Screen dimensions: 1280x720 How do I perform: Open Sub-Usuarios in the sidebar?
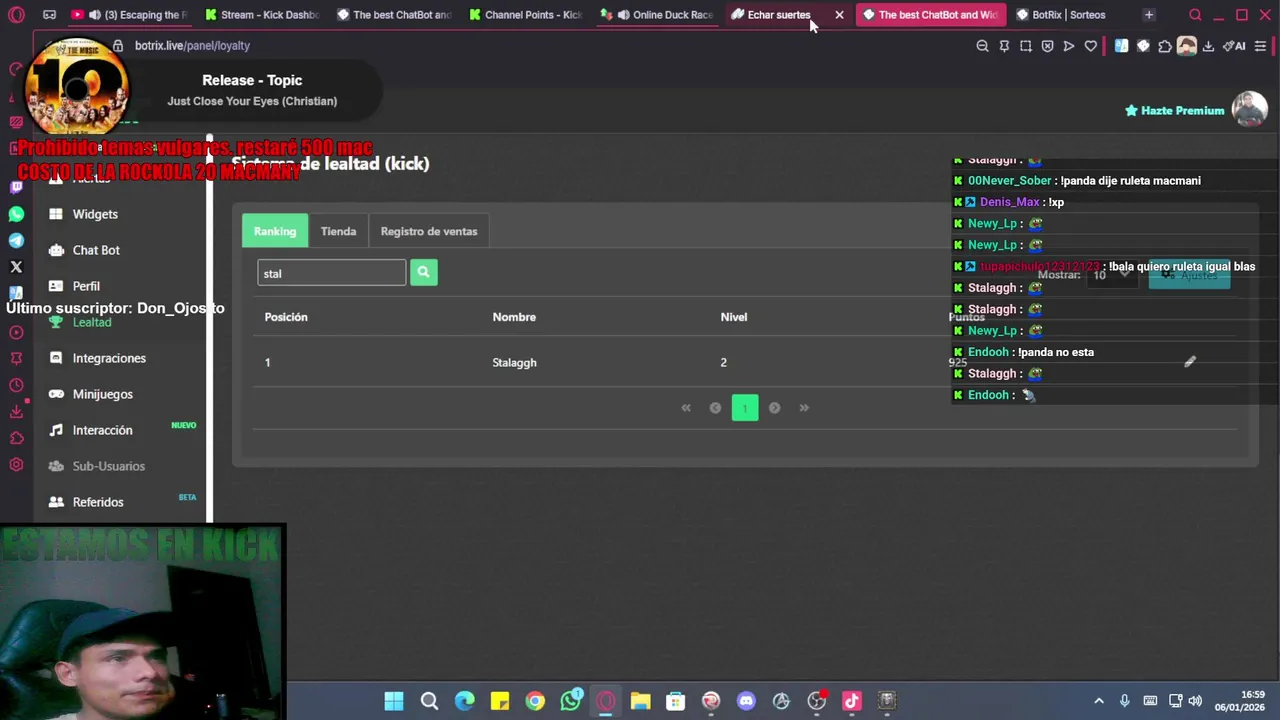click(x=108, y=466)
